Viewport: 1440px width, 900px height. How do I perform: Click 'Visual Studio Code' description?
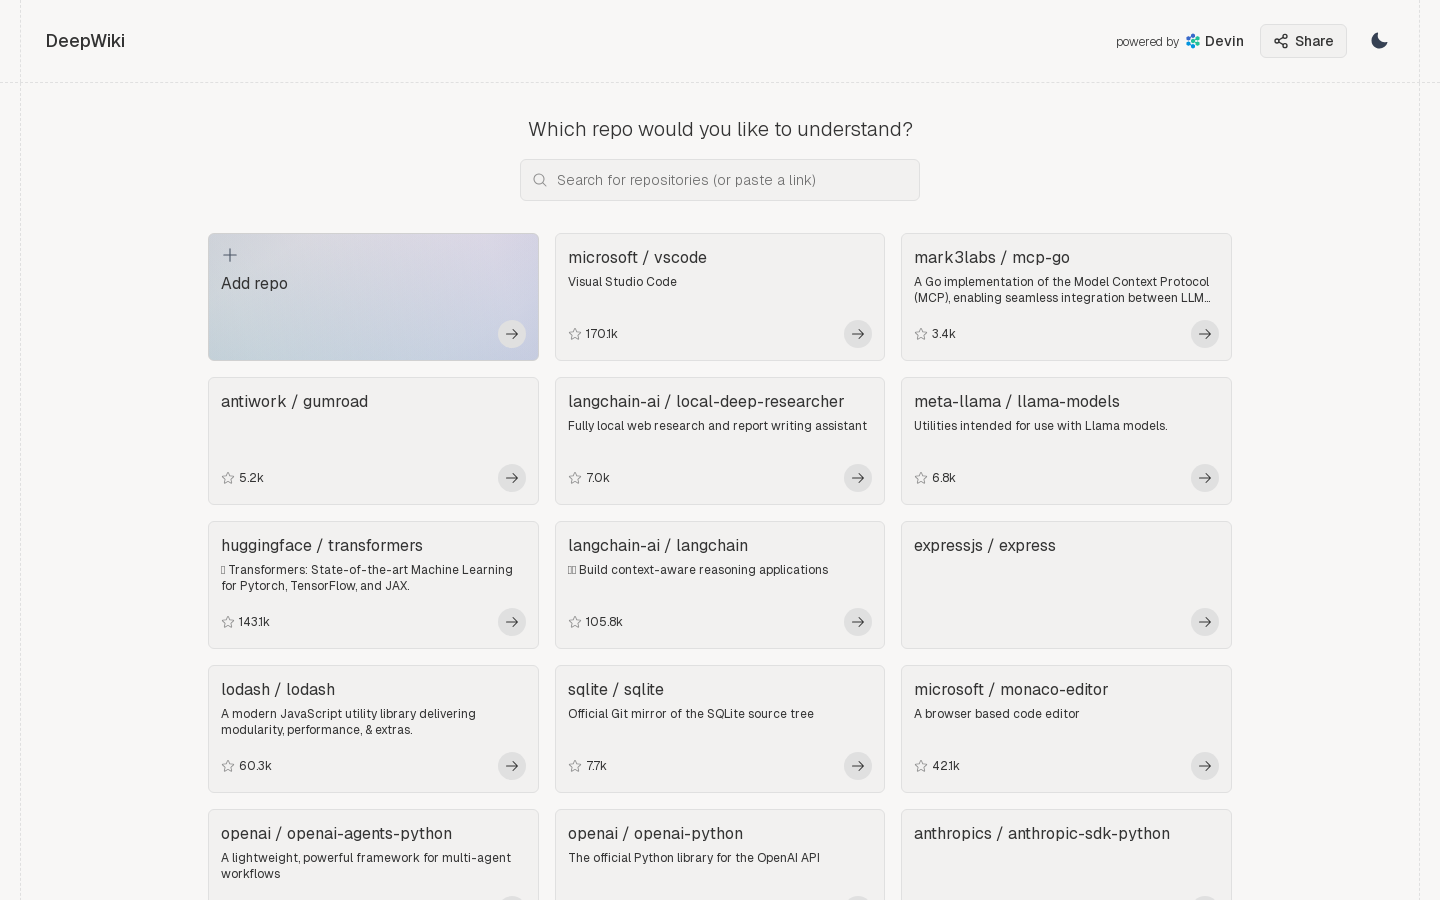coord(622,282)
